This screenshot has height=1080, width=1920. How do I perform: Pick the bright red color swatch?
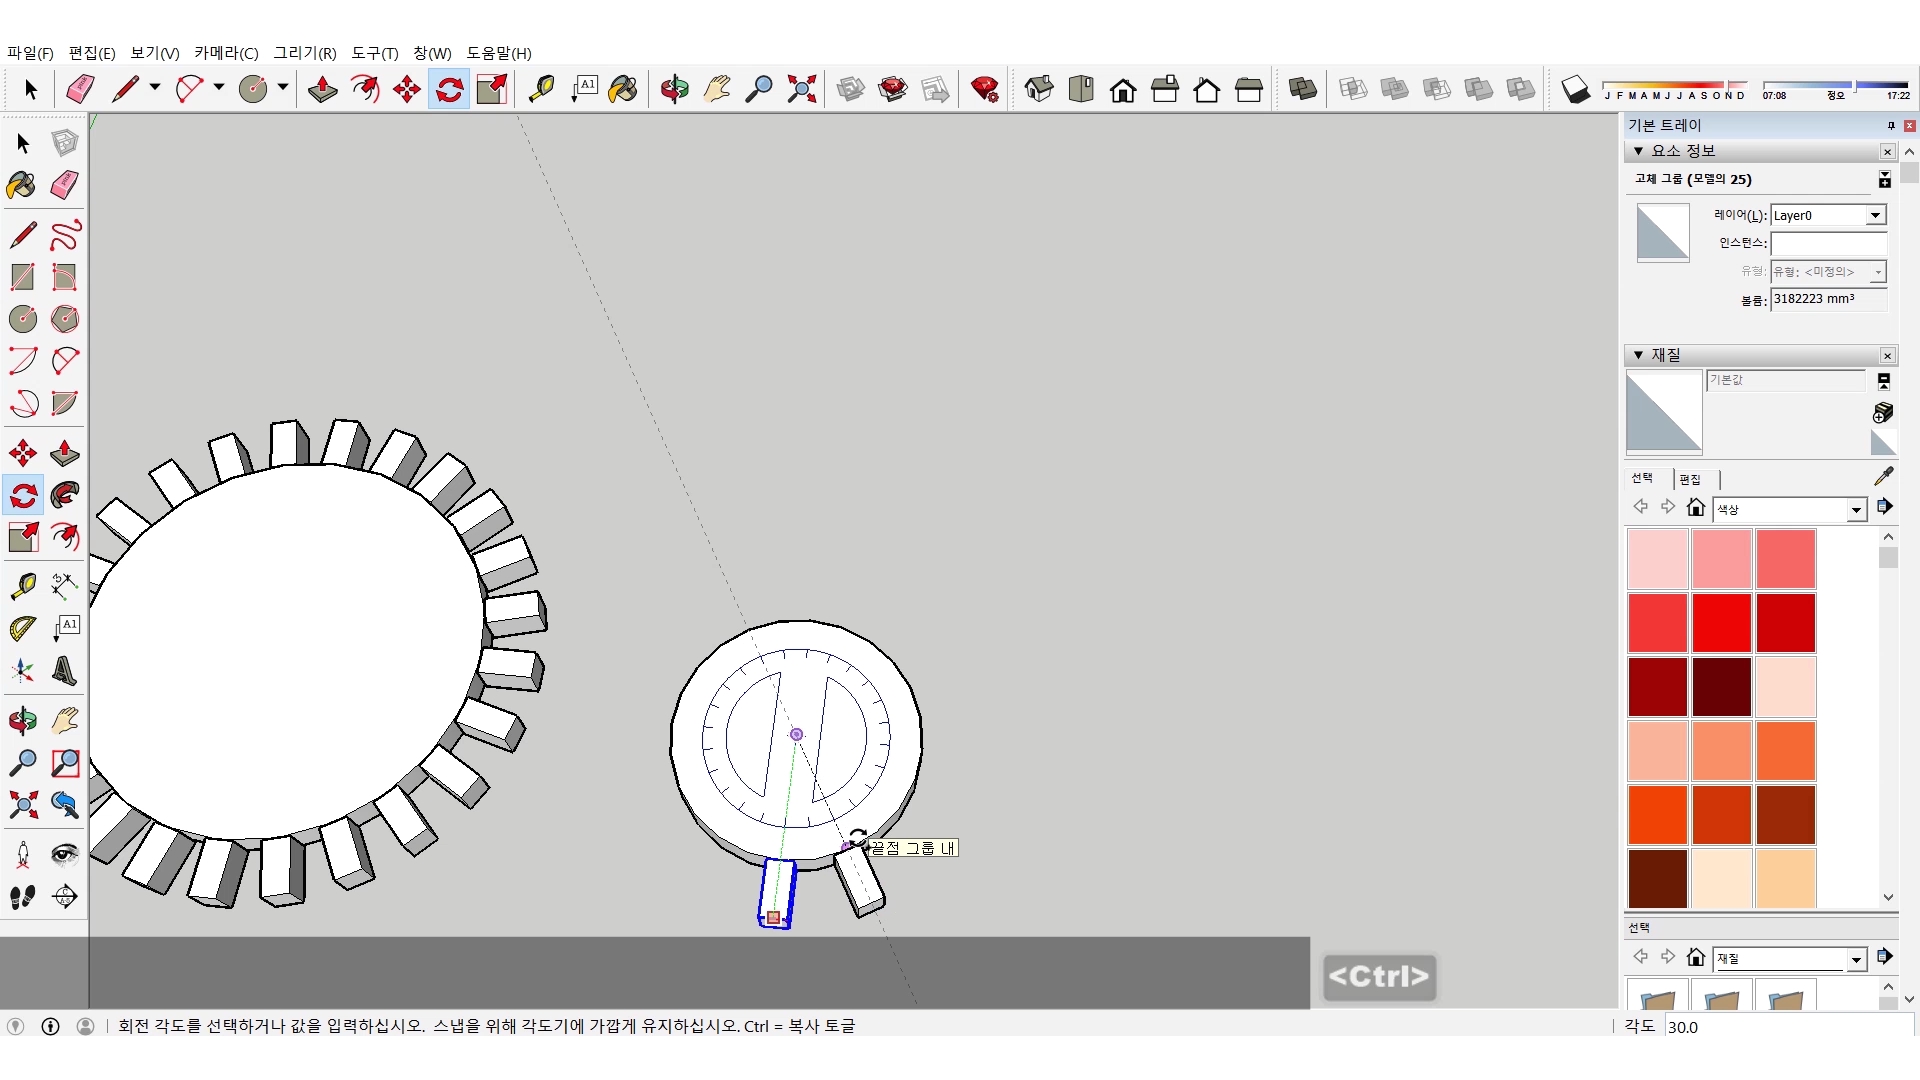click(1721, 622)
